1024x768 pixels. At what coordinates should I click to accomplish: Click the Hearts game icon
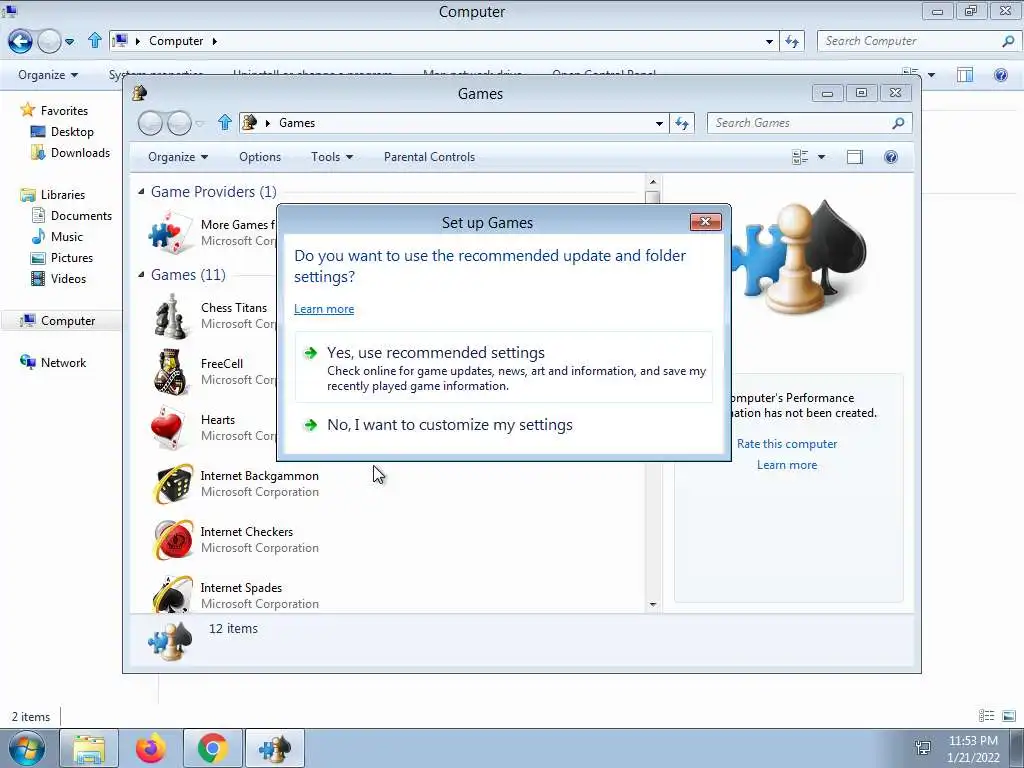[168, 428]
